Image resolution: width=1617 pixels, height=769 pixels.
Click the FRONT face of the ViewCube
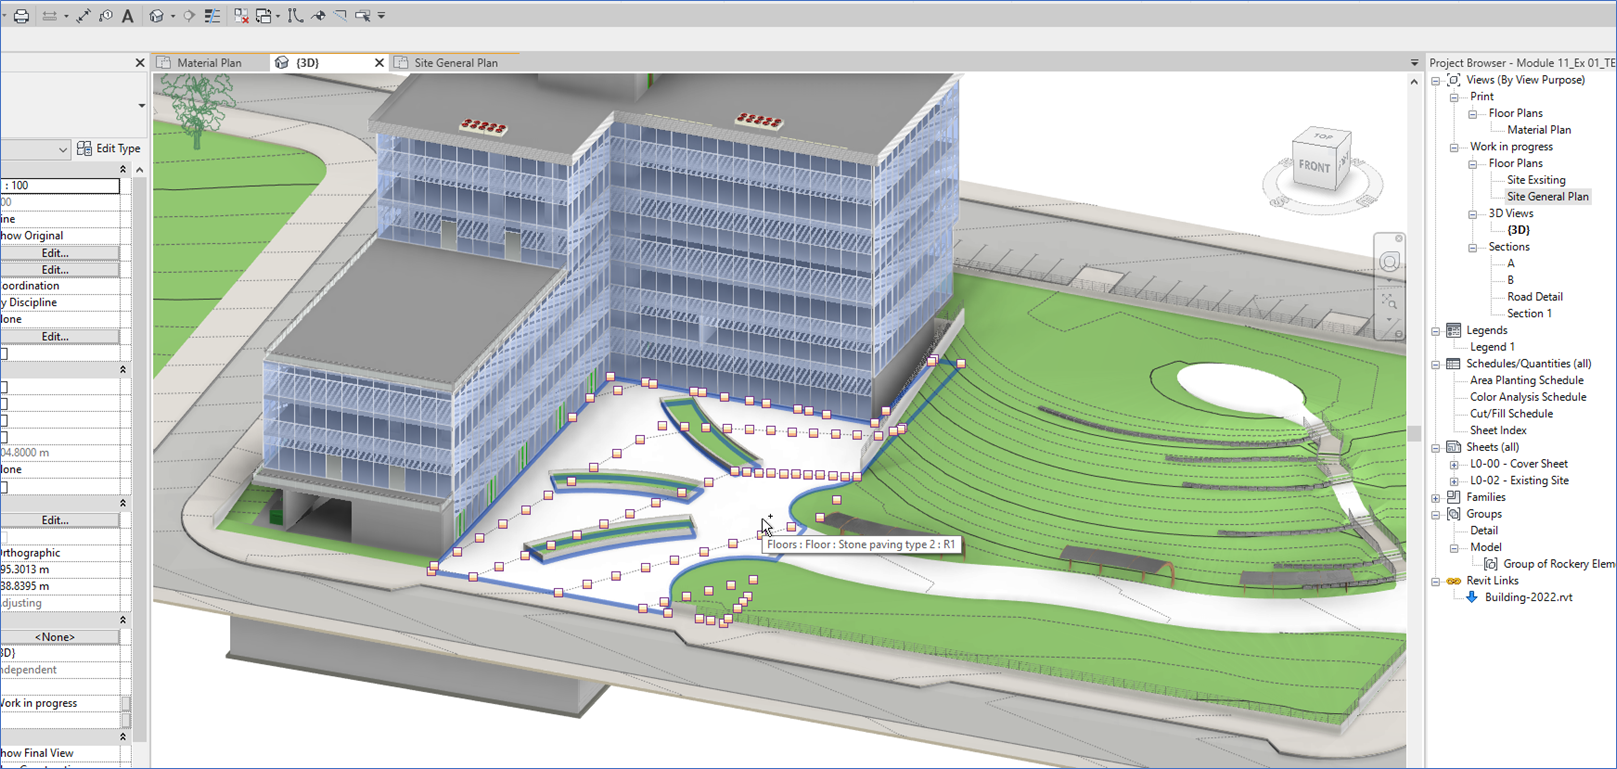(x=1314, y=166)
